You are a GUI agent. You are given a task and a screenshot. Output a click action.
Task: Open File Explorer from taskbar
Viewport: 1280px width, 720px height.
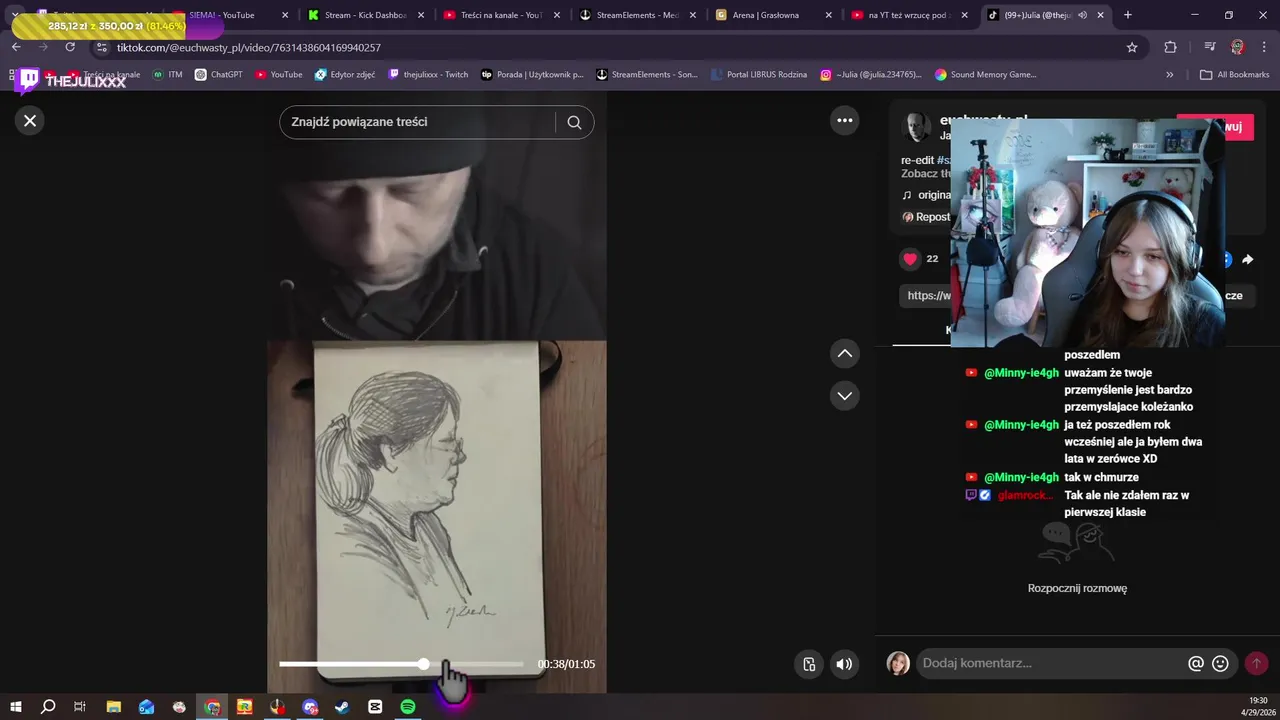[113, 706]
